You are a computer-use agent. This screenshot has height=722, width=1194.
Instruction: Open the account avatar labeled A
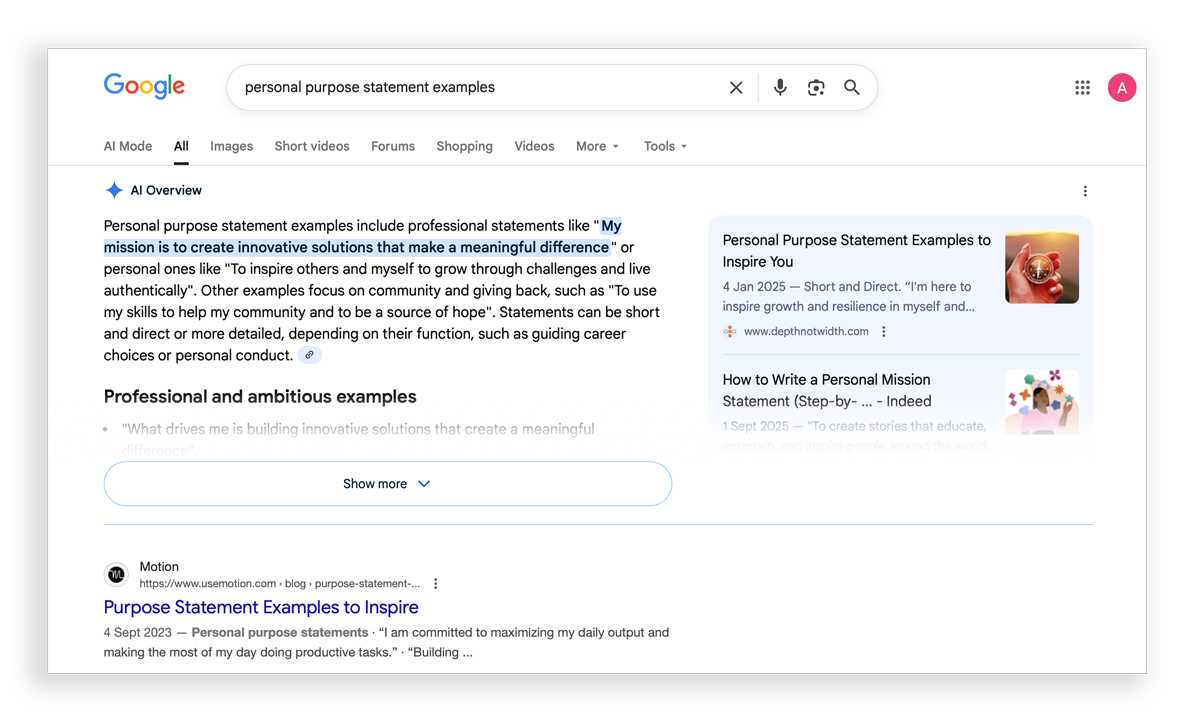click(1122, 88)
